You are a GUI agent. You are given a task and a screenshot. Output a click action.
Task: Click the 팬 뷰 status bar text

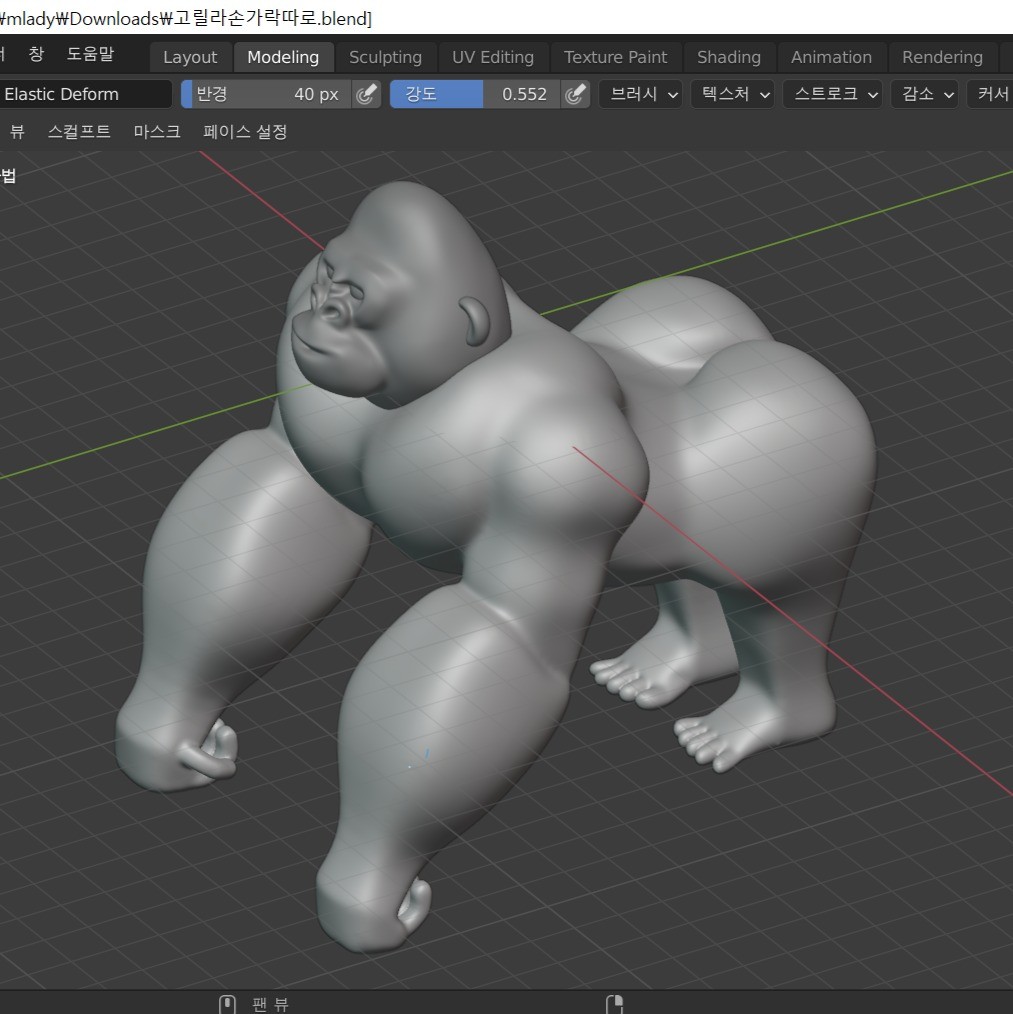pos(270,1004)
